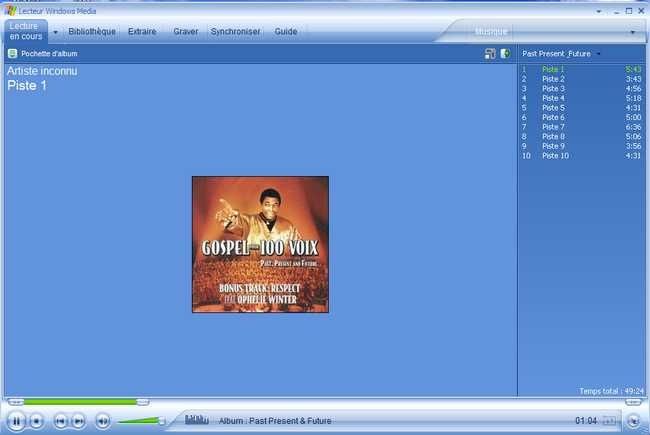The image size is (650, 435).
Task: Click the equalizer bars icon
Action: click(196, 420)
